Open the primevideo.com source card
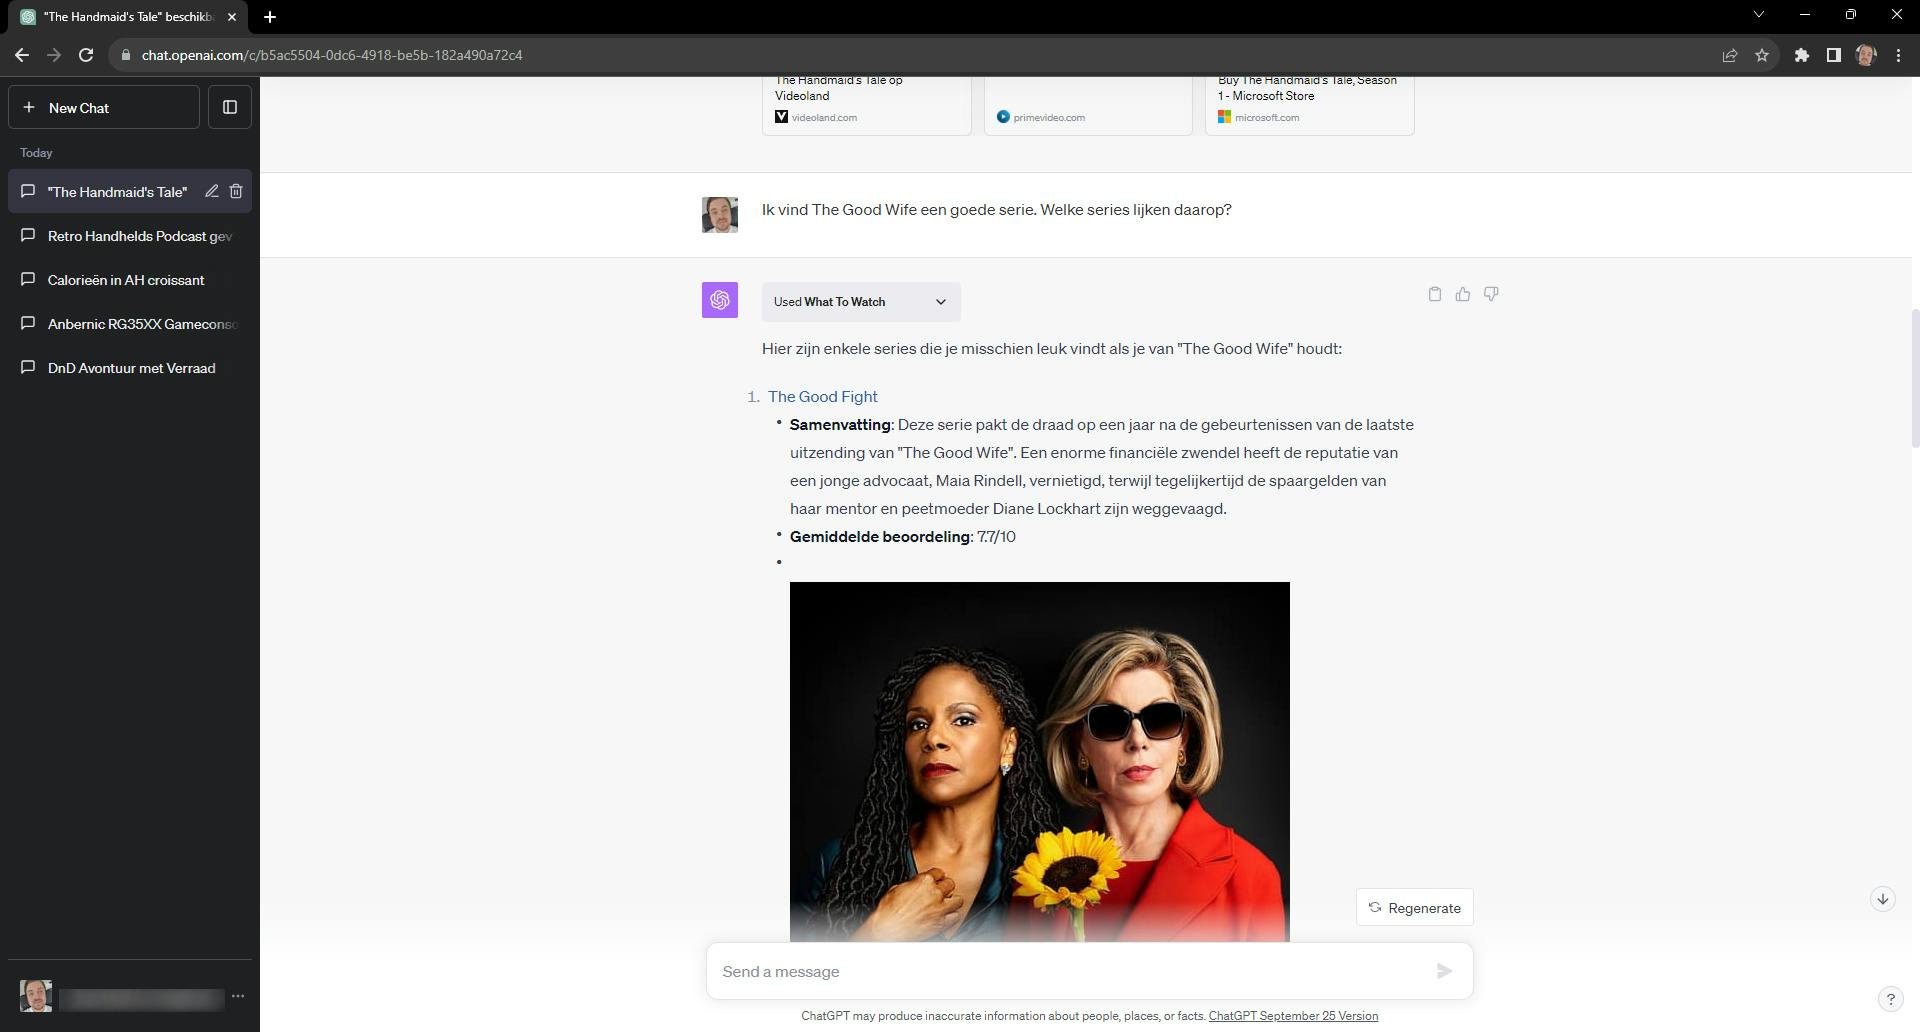 [x=1088, y=104]
